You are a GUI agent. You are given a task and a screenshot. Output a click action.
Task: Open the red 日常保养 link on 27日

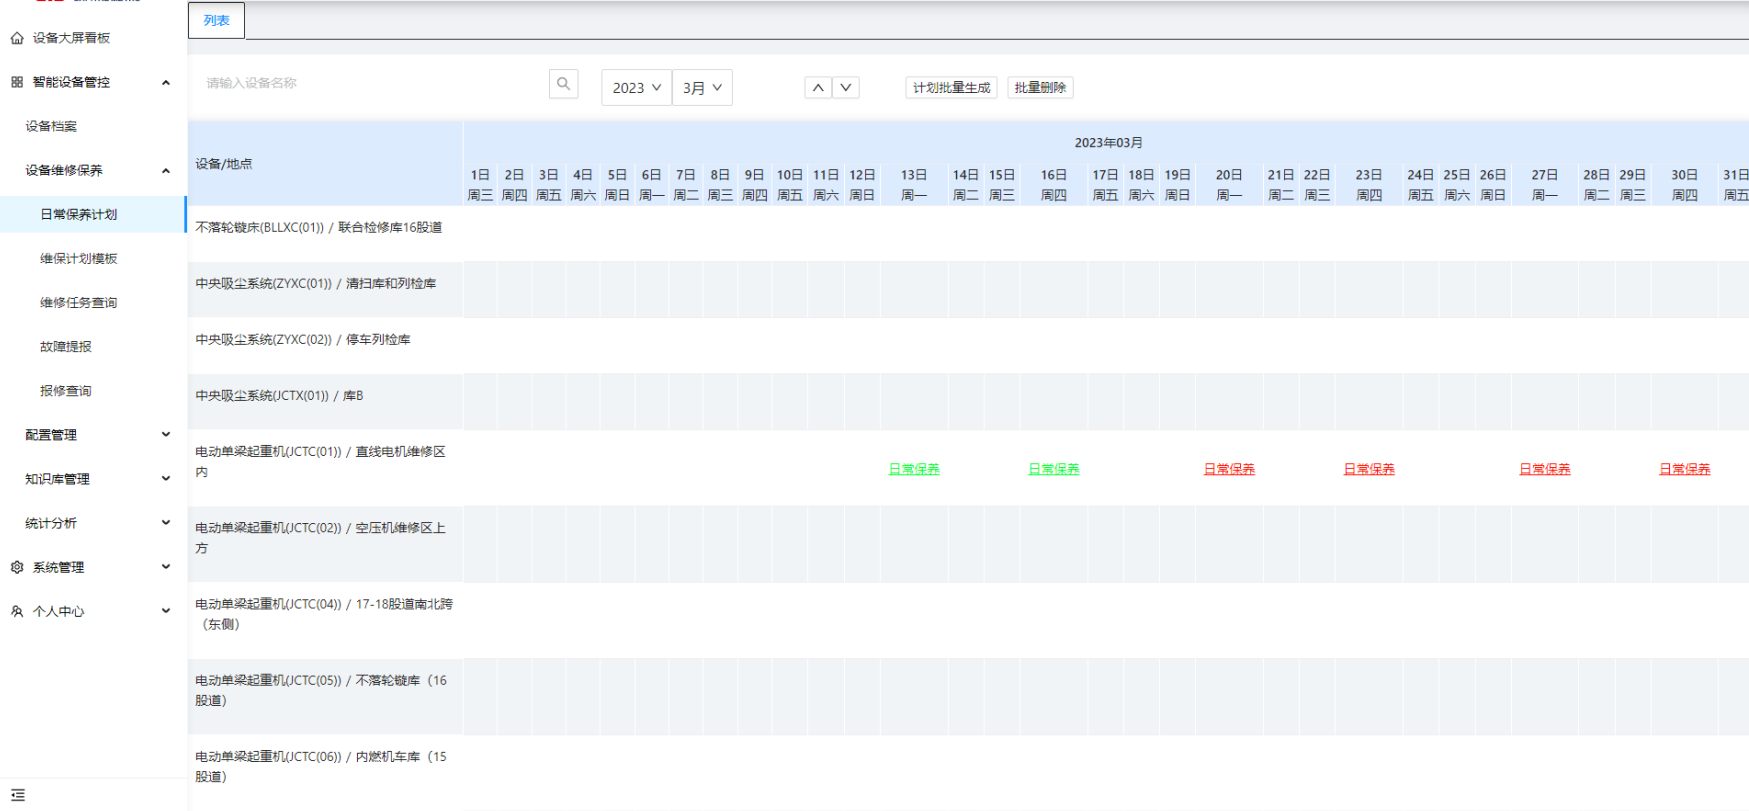click(1545, 469)
